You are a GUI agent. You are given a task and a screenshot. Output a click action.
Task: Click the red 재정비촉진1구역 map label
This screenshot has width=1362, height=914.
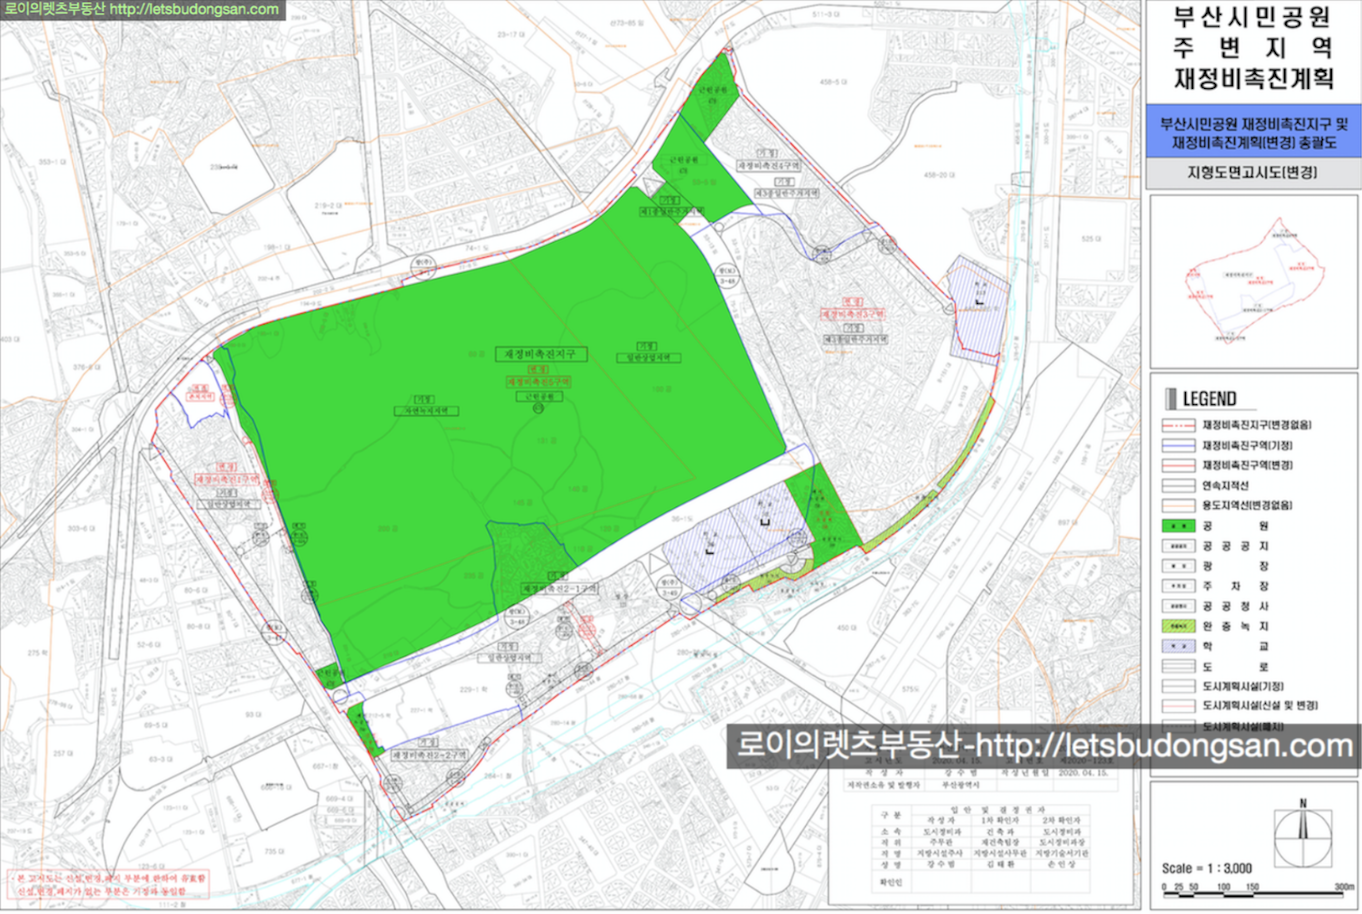tap(228, 479)
